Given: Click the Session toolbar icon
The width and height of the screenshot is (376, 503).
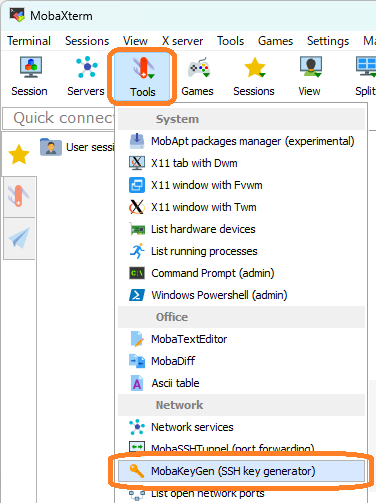Looking at the screenshot, I should tap(30, 76).
